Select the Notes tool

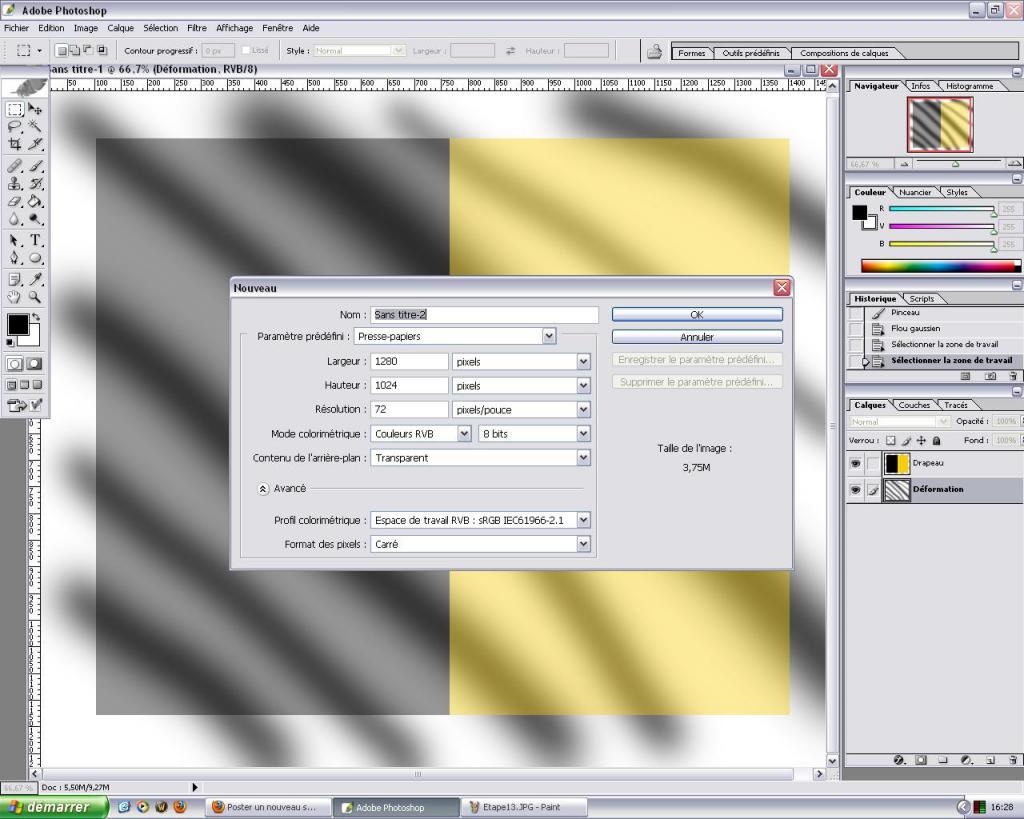15,280
